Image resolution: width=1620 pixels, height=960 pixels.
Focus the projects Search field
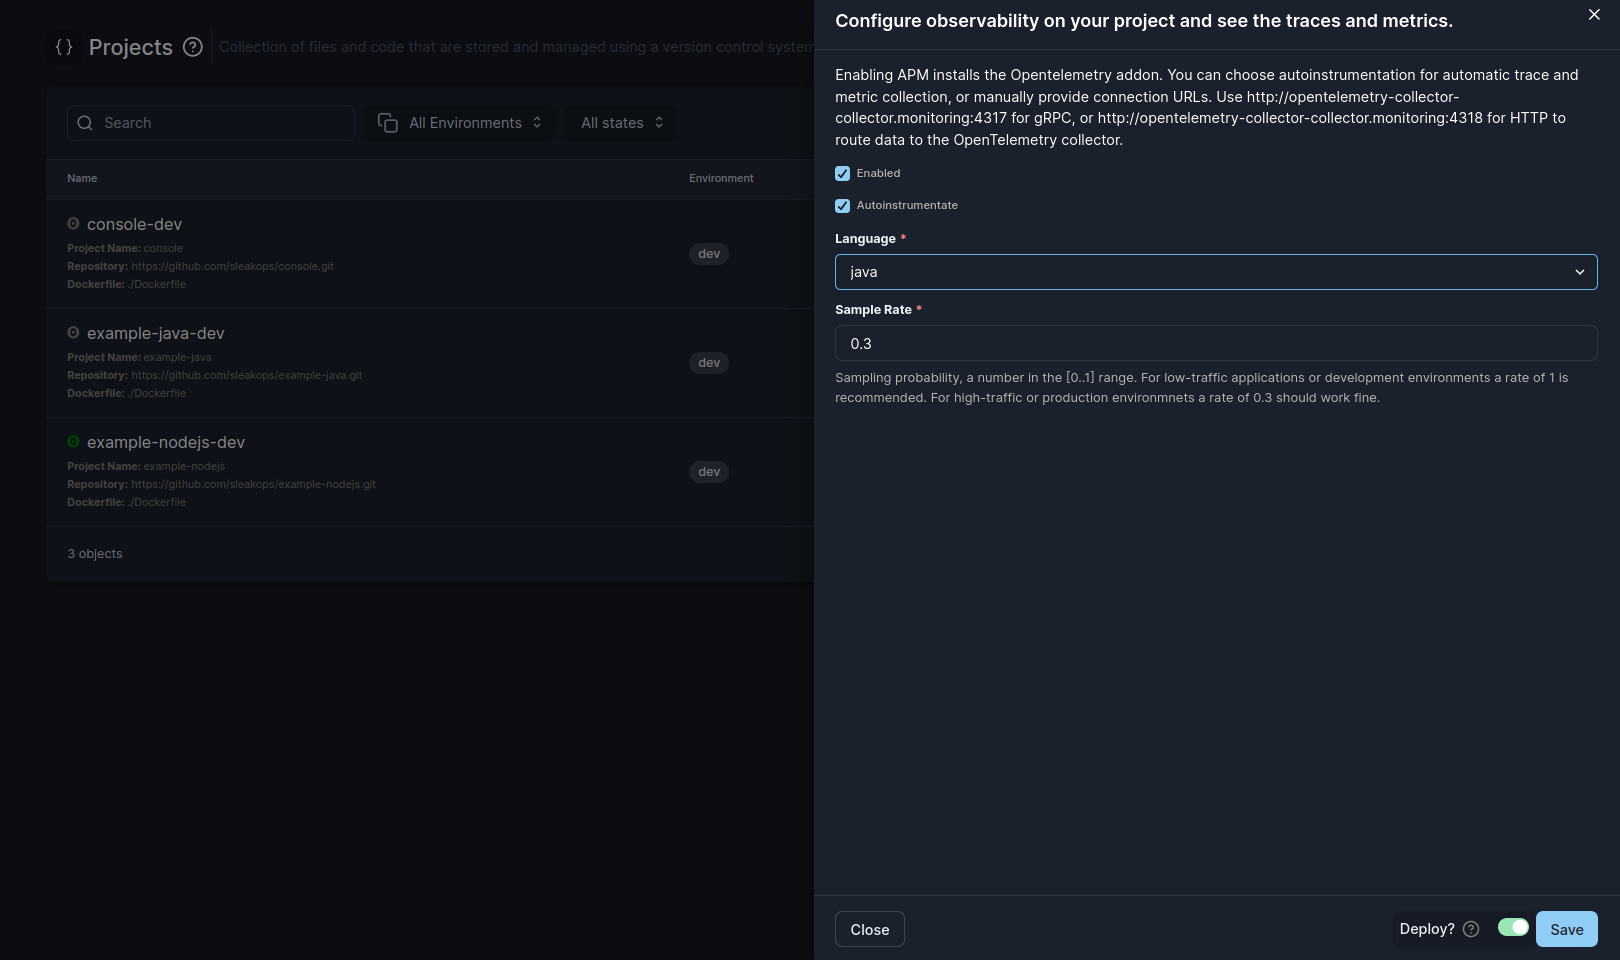pos(211,123)
